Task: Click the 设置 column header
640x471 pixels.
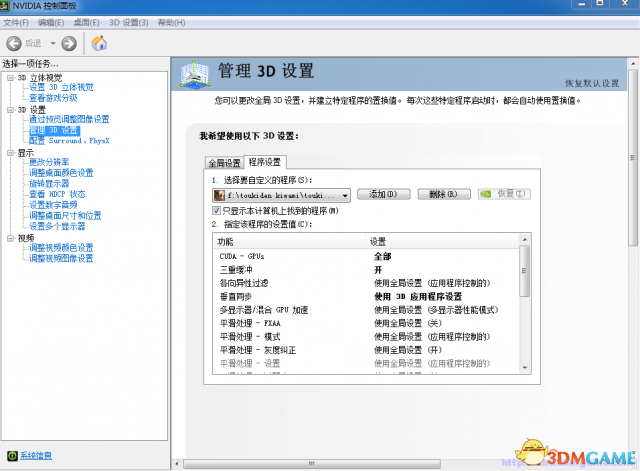Action: coord(442,242)
